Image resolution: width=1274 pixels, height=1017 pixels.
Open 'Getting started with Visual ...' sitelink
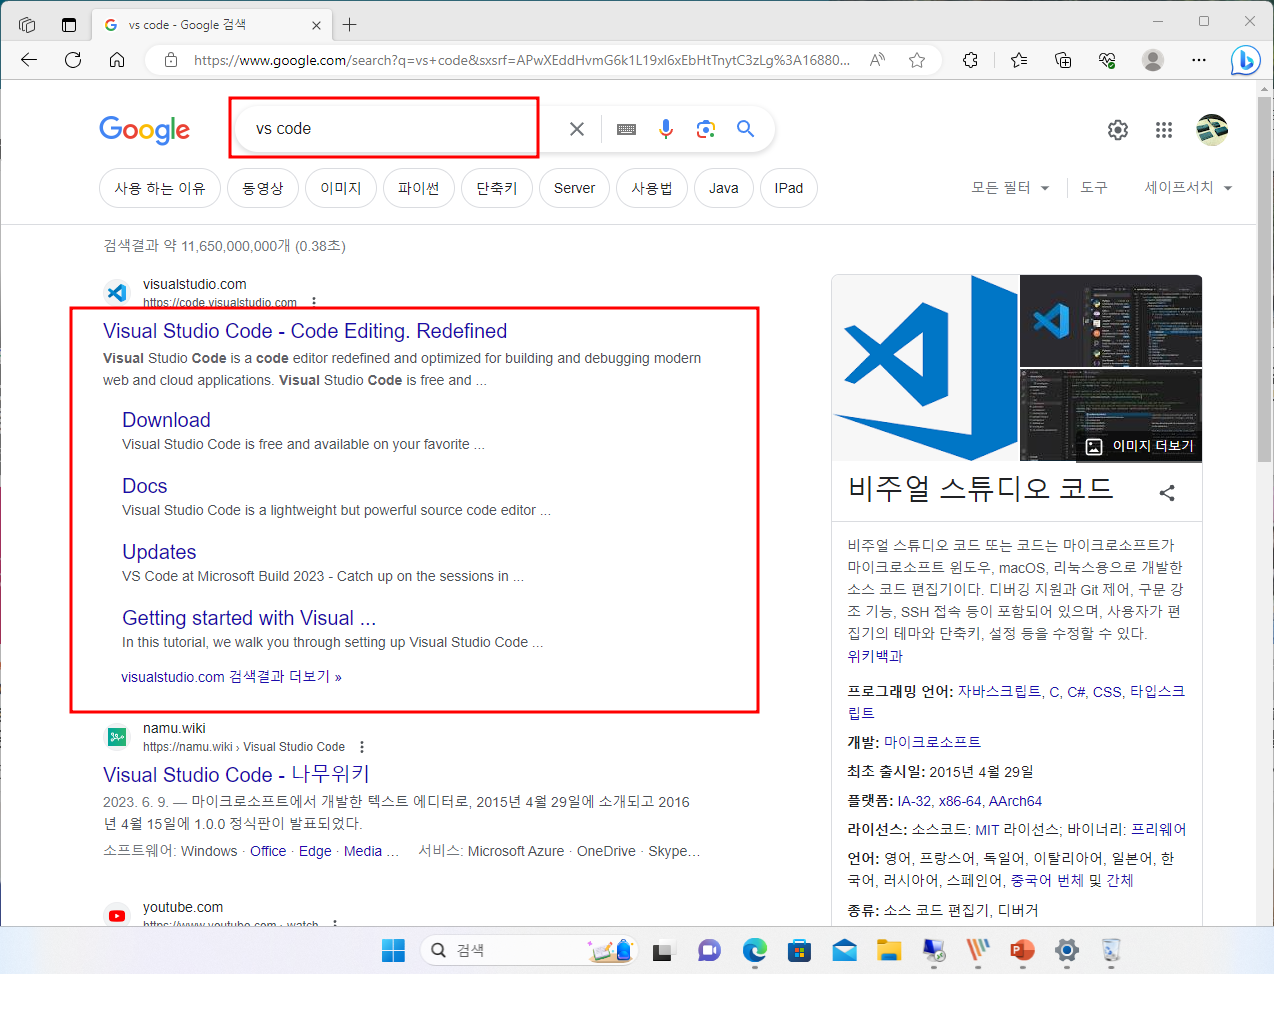coord(249,618)
